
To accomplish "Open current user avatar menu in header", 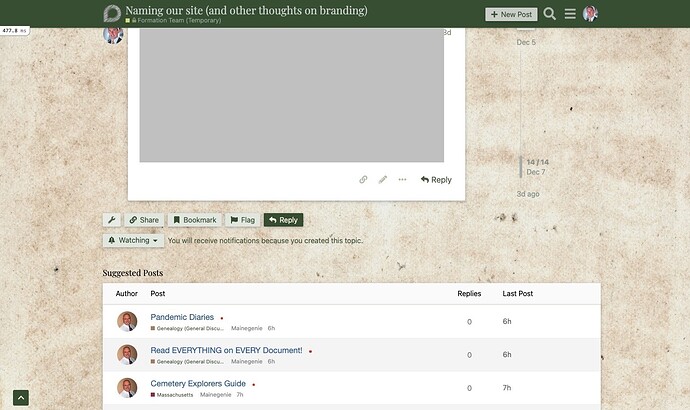I will (590, 14).
